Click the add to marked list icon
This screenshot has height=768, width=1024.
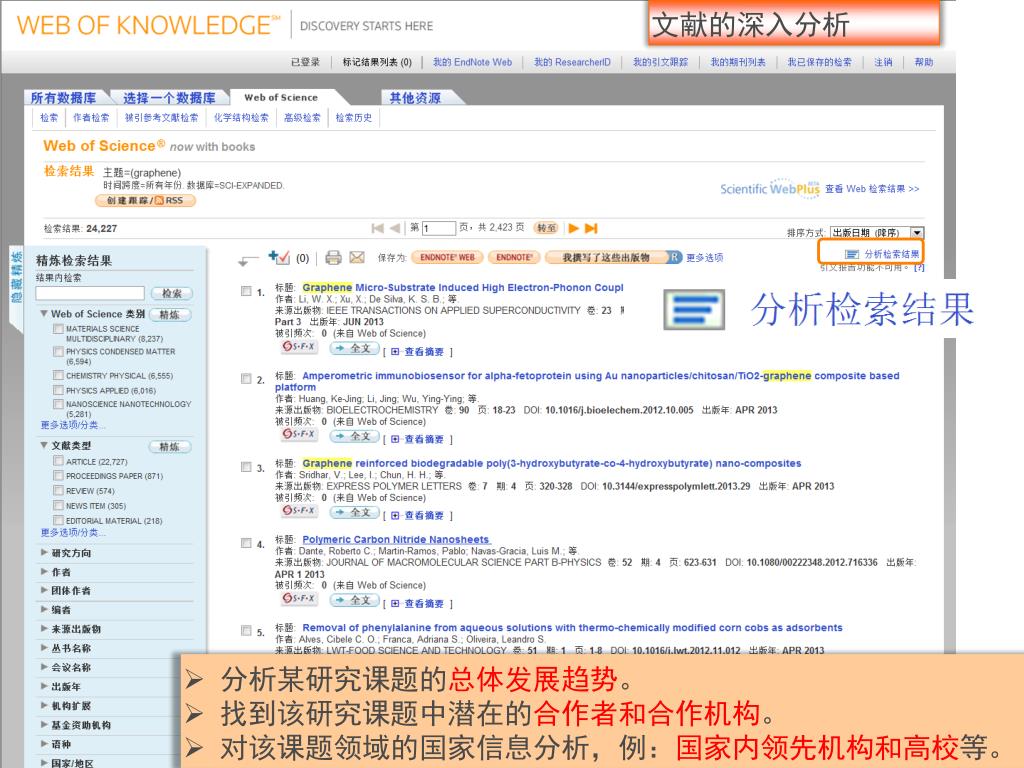279,257
